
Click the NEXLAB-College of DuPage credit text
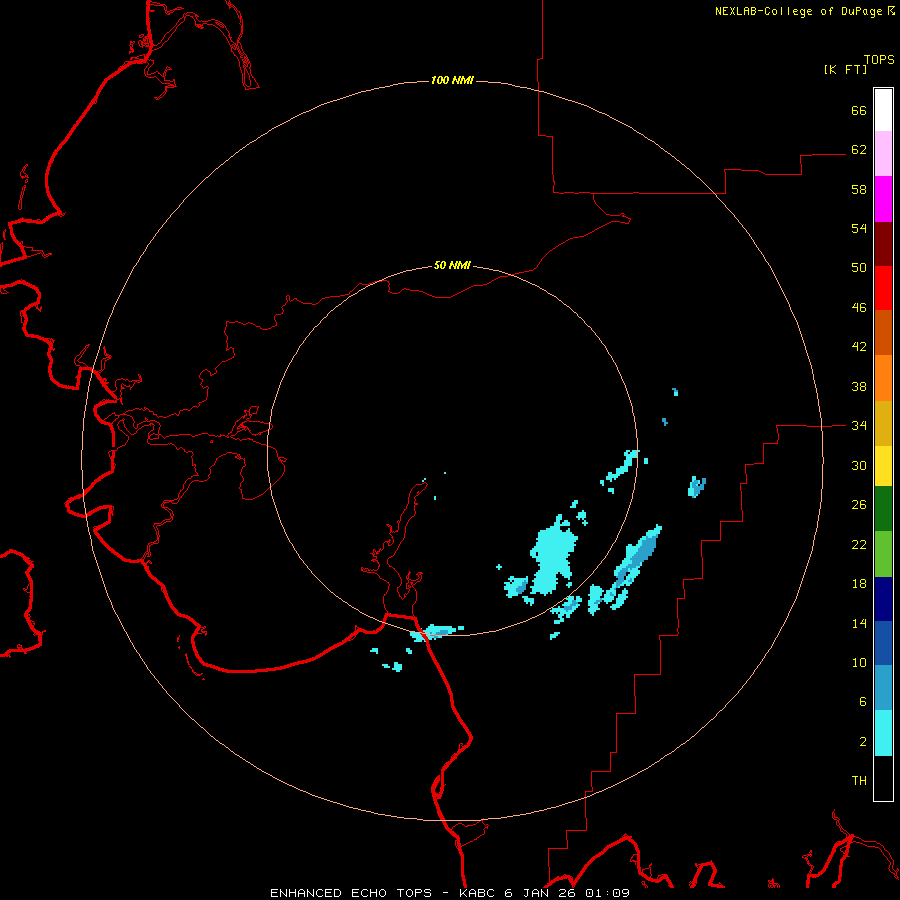798,11
